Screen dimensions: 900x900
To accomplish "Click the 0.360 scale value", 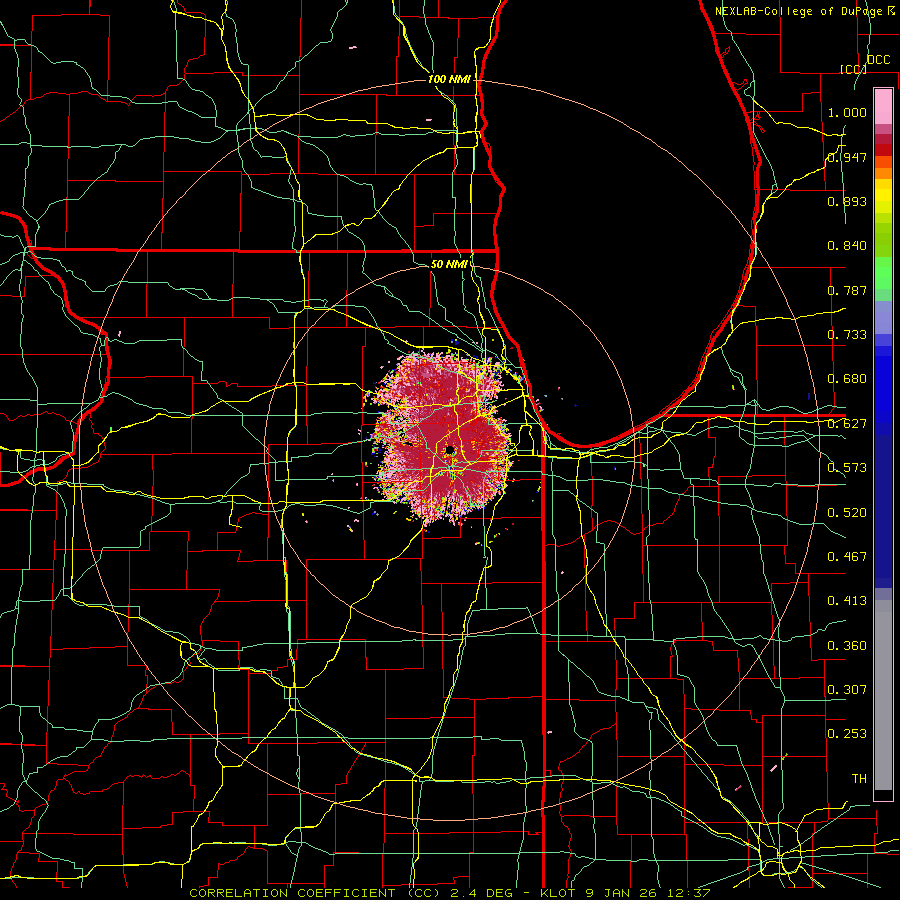I will (847, 646).
